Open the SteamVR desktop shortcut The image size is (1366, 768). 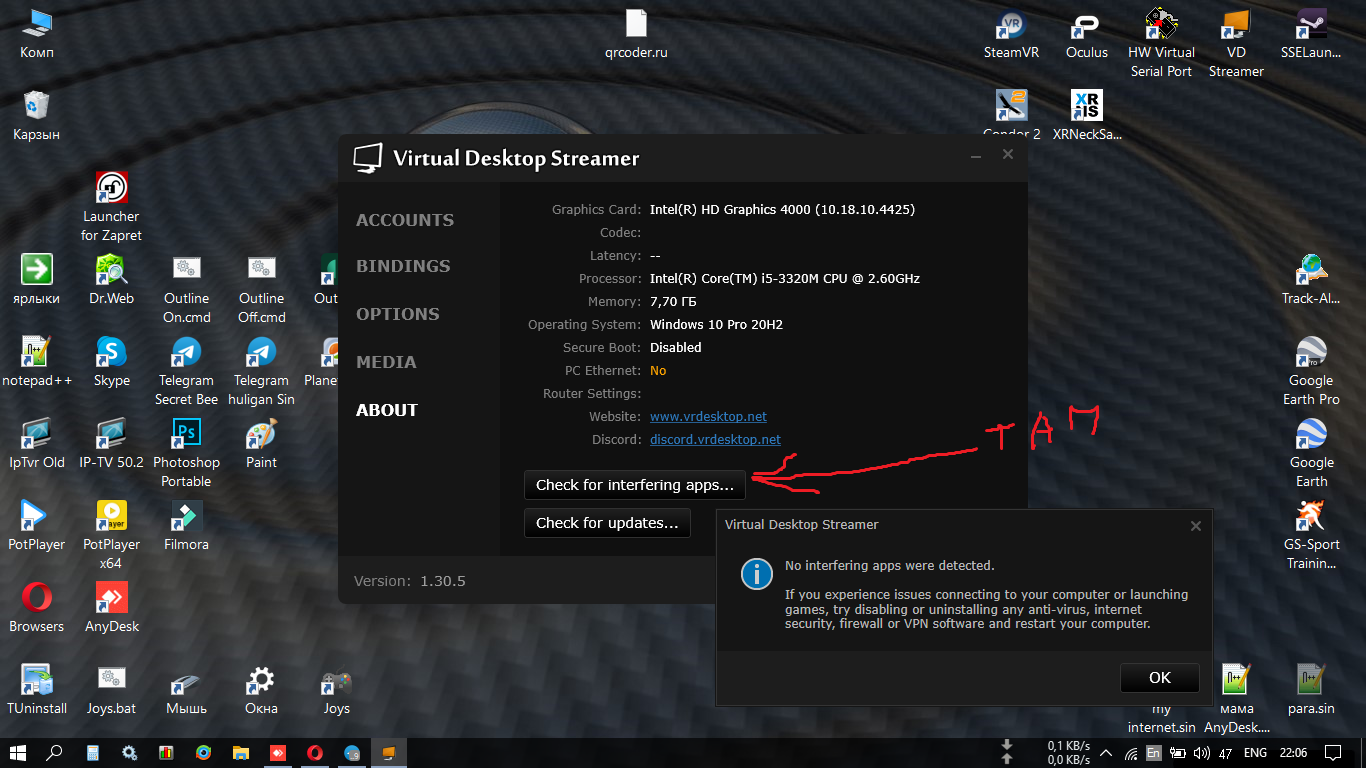coord(1011,27)
